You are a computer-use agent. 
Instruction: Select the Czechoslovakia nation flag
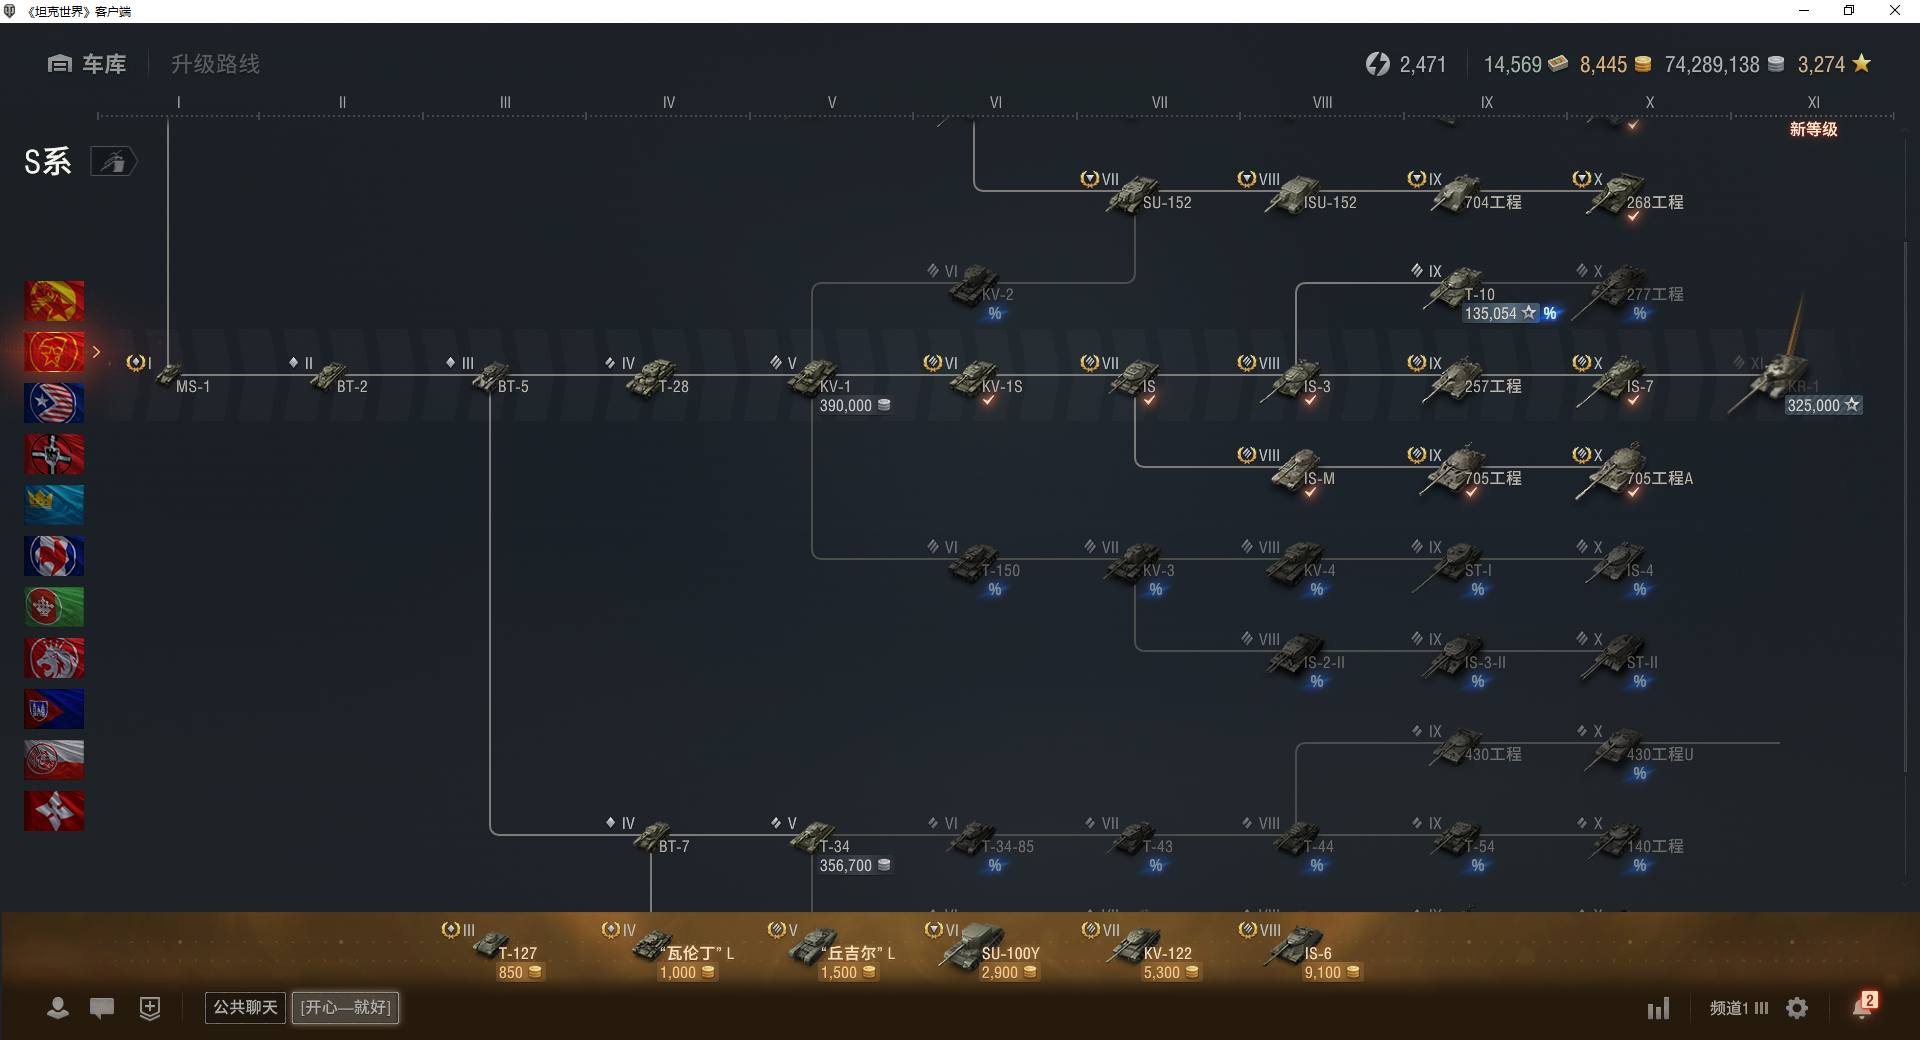(54, 709)
